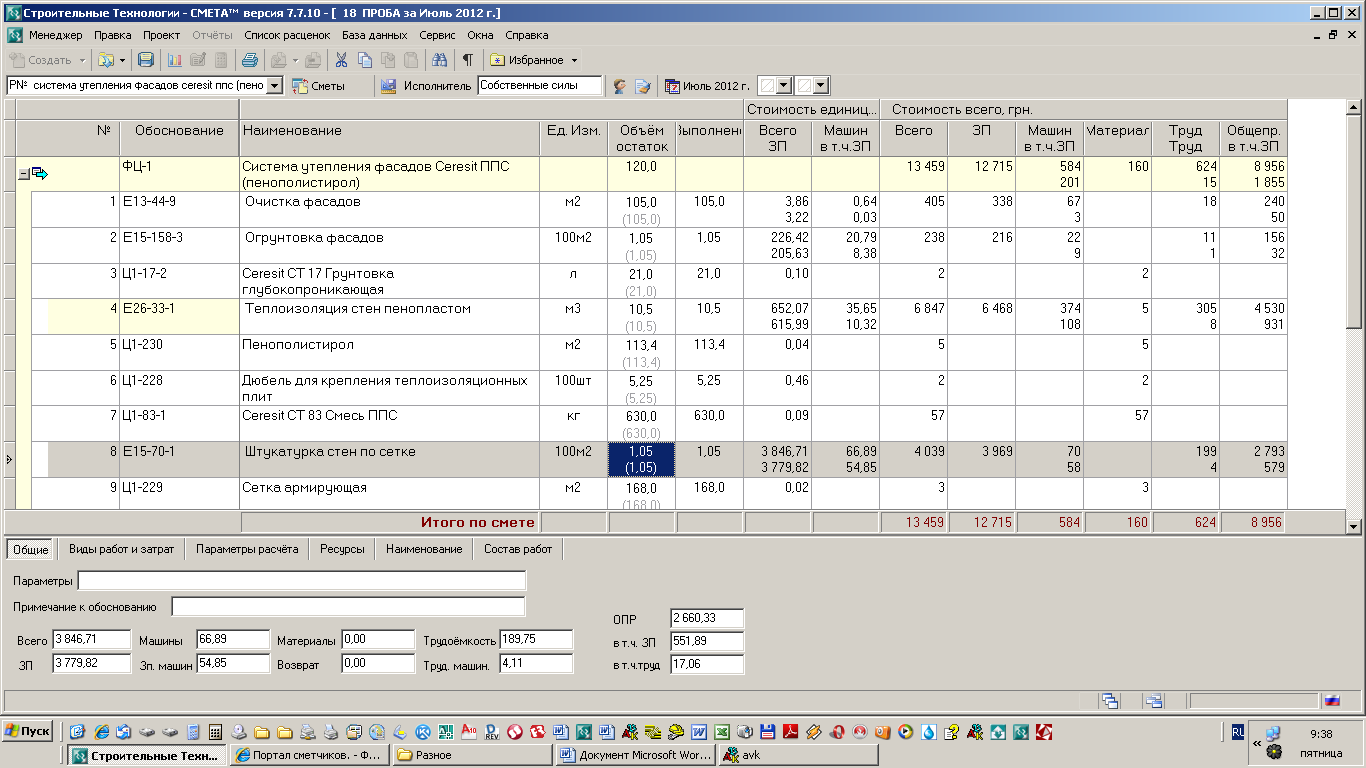Switch to the Состав работ tab
Screen dimensions: 1366x768
tap(517, 549)
